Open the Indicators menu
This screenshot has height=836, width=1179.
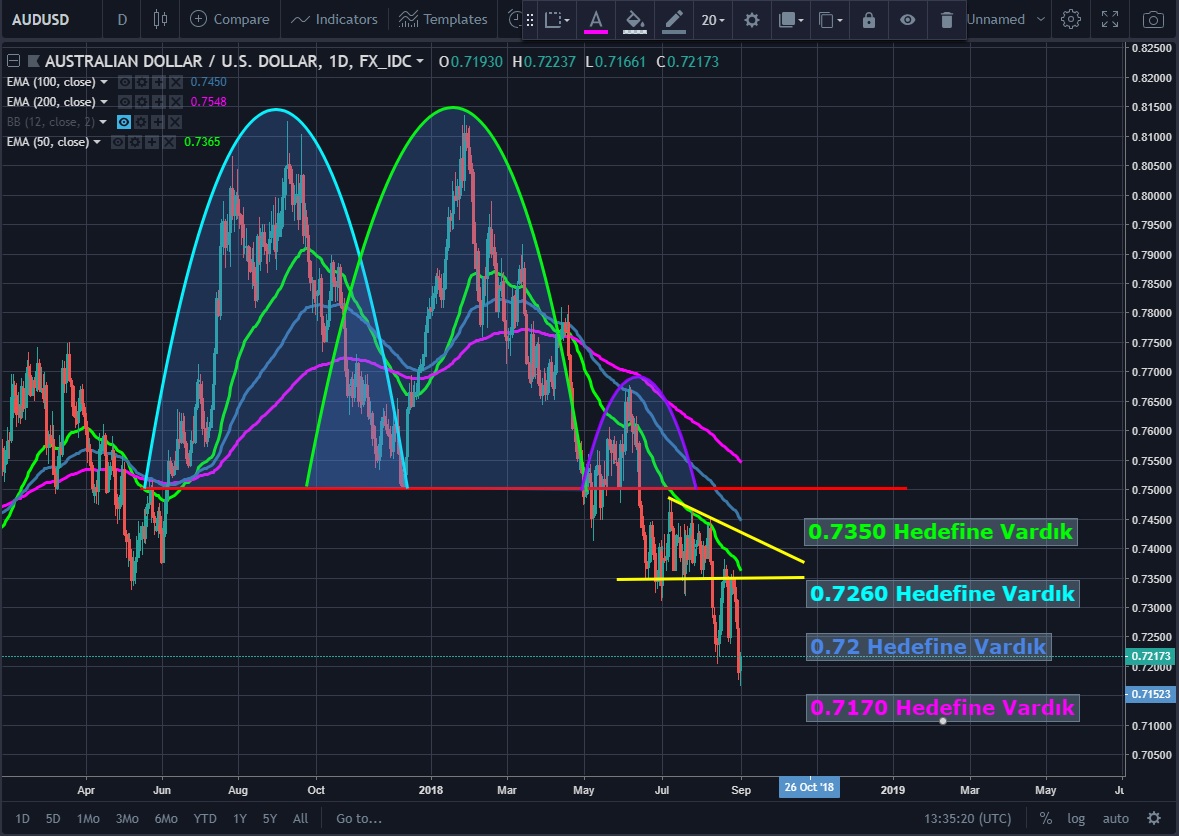335,19
